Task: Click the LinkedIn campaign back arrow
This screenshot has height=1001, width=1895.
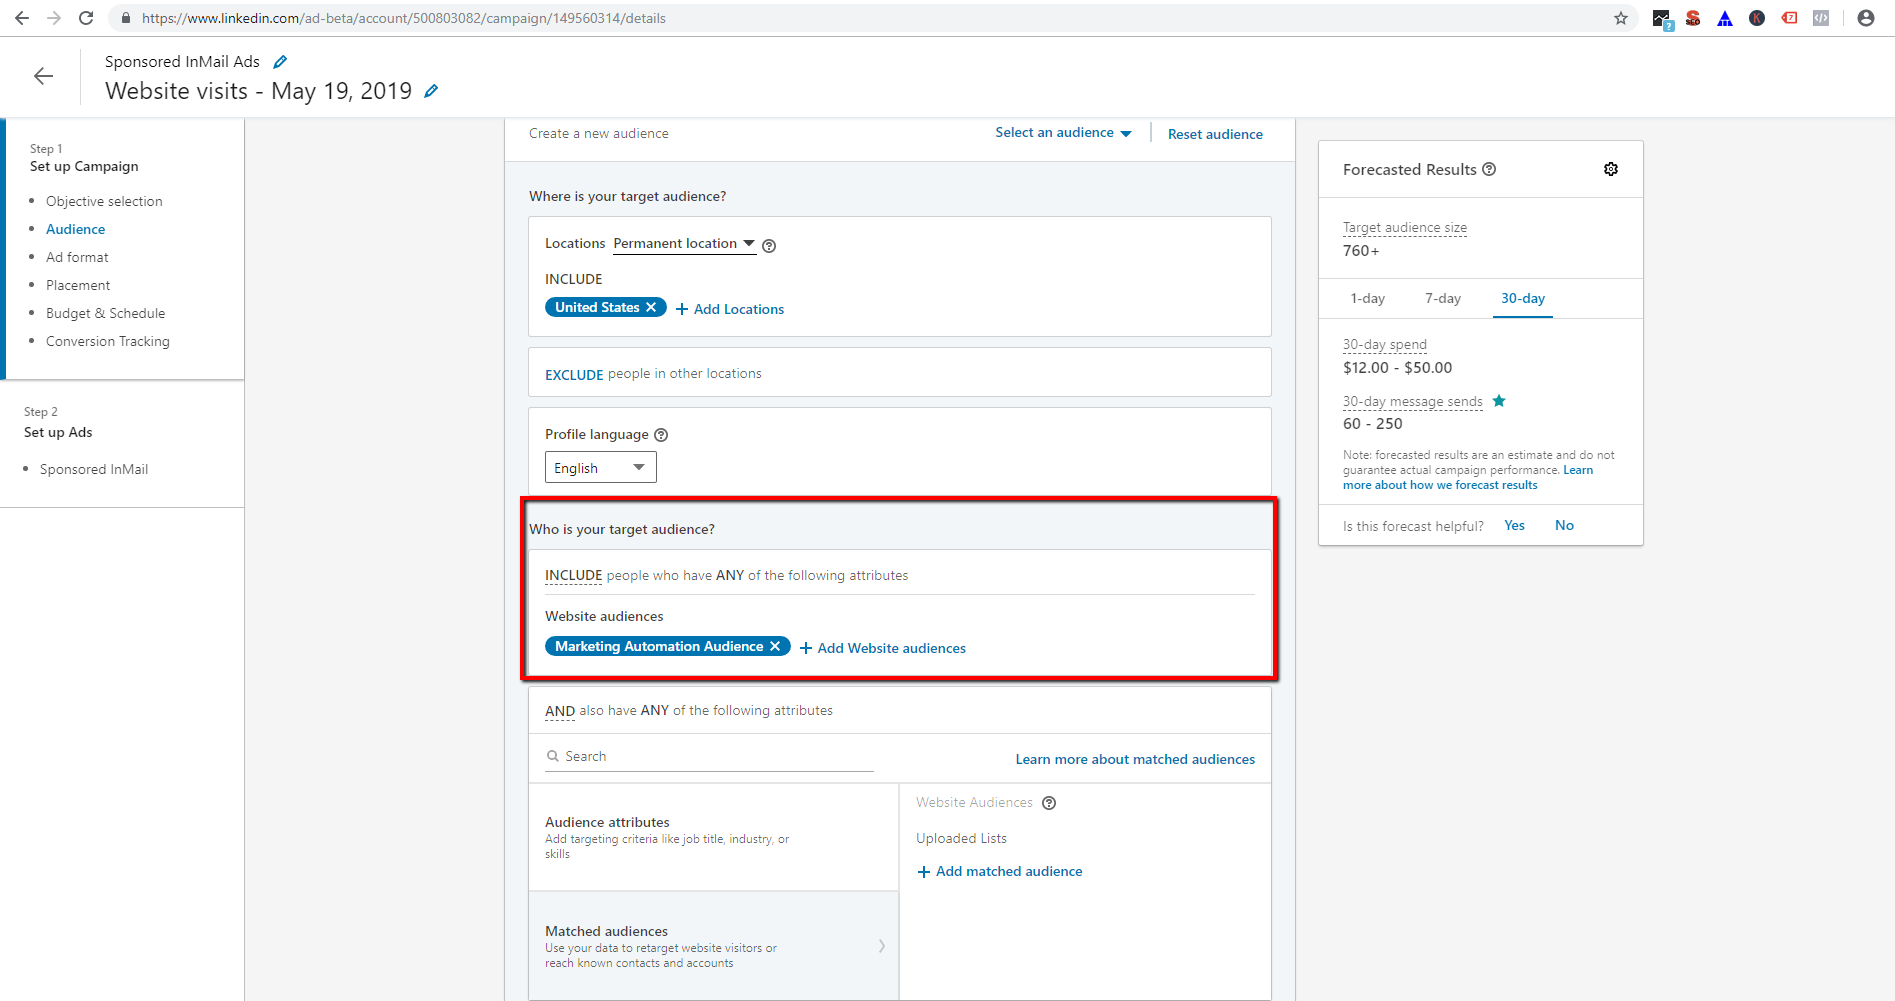Action: (x=43, y=76)
